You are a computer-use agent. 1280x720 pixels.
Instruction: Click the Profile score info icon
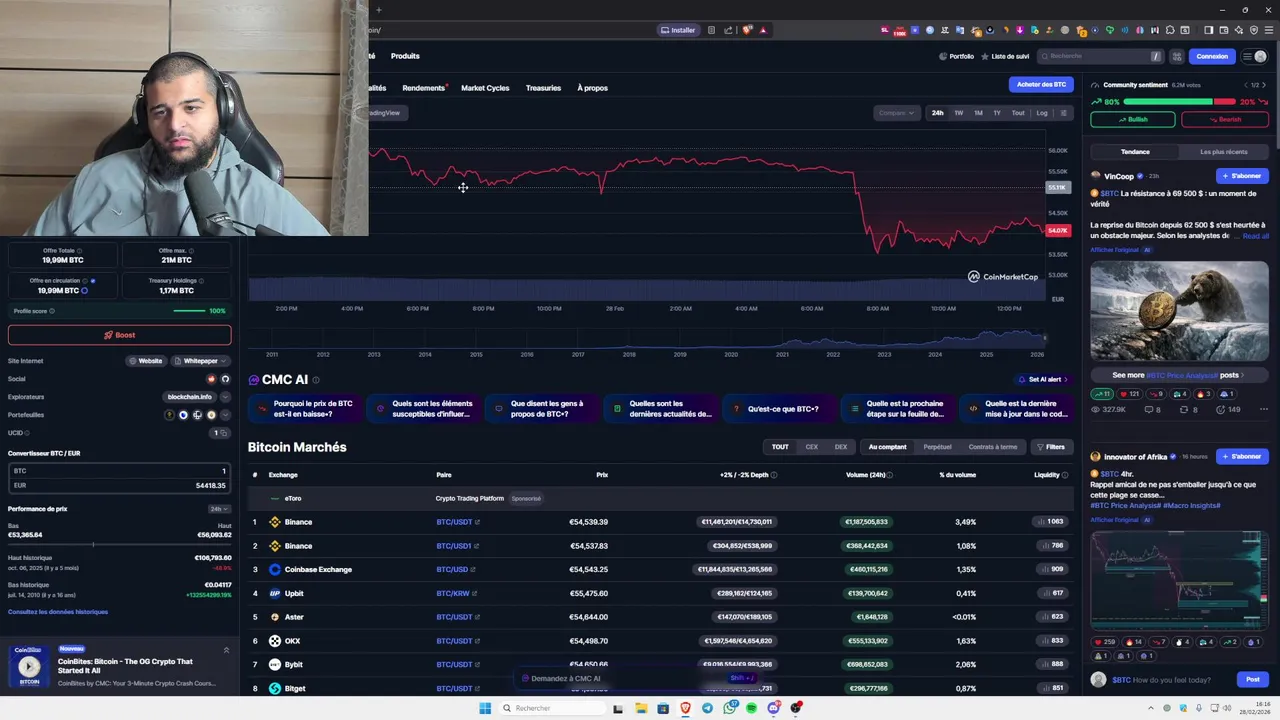[52, 311]
